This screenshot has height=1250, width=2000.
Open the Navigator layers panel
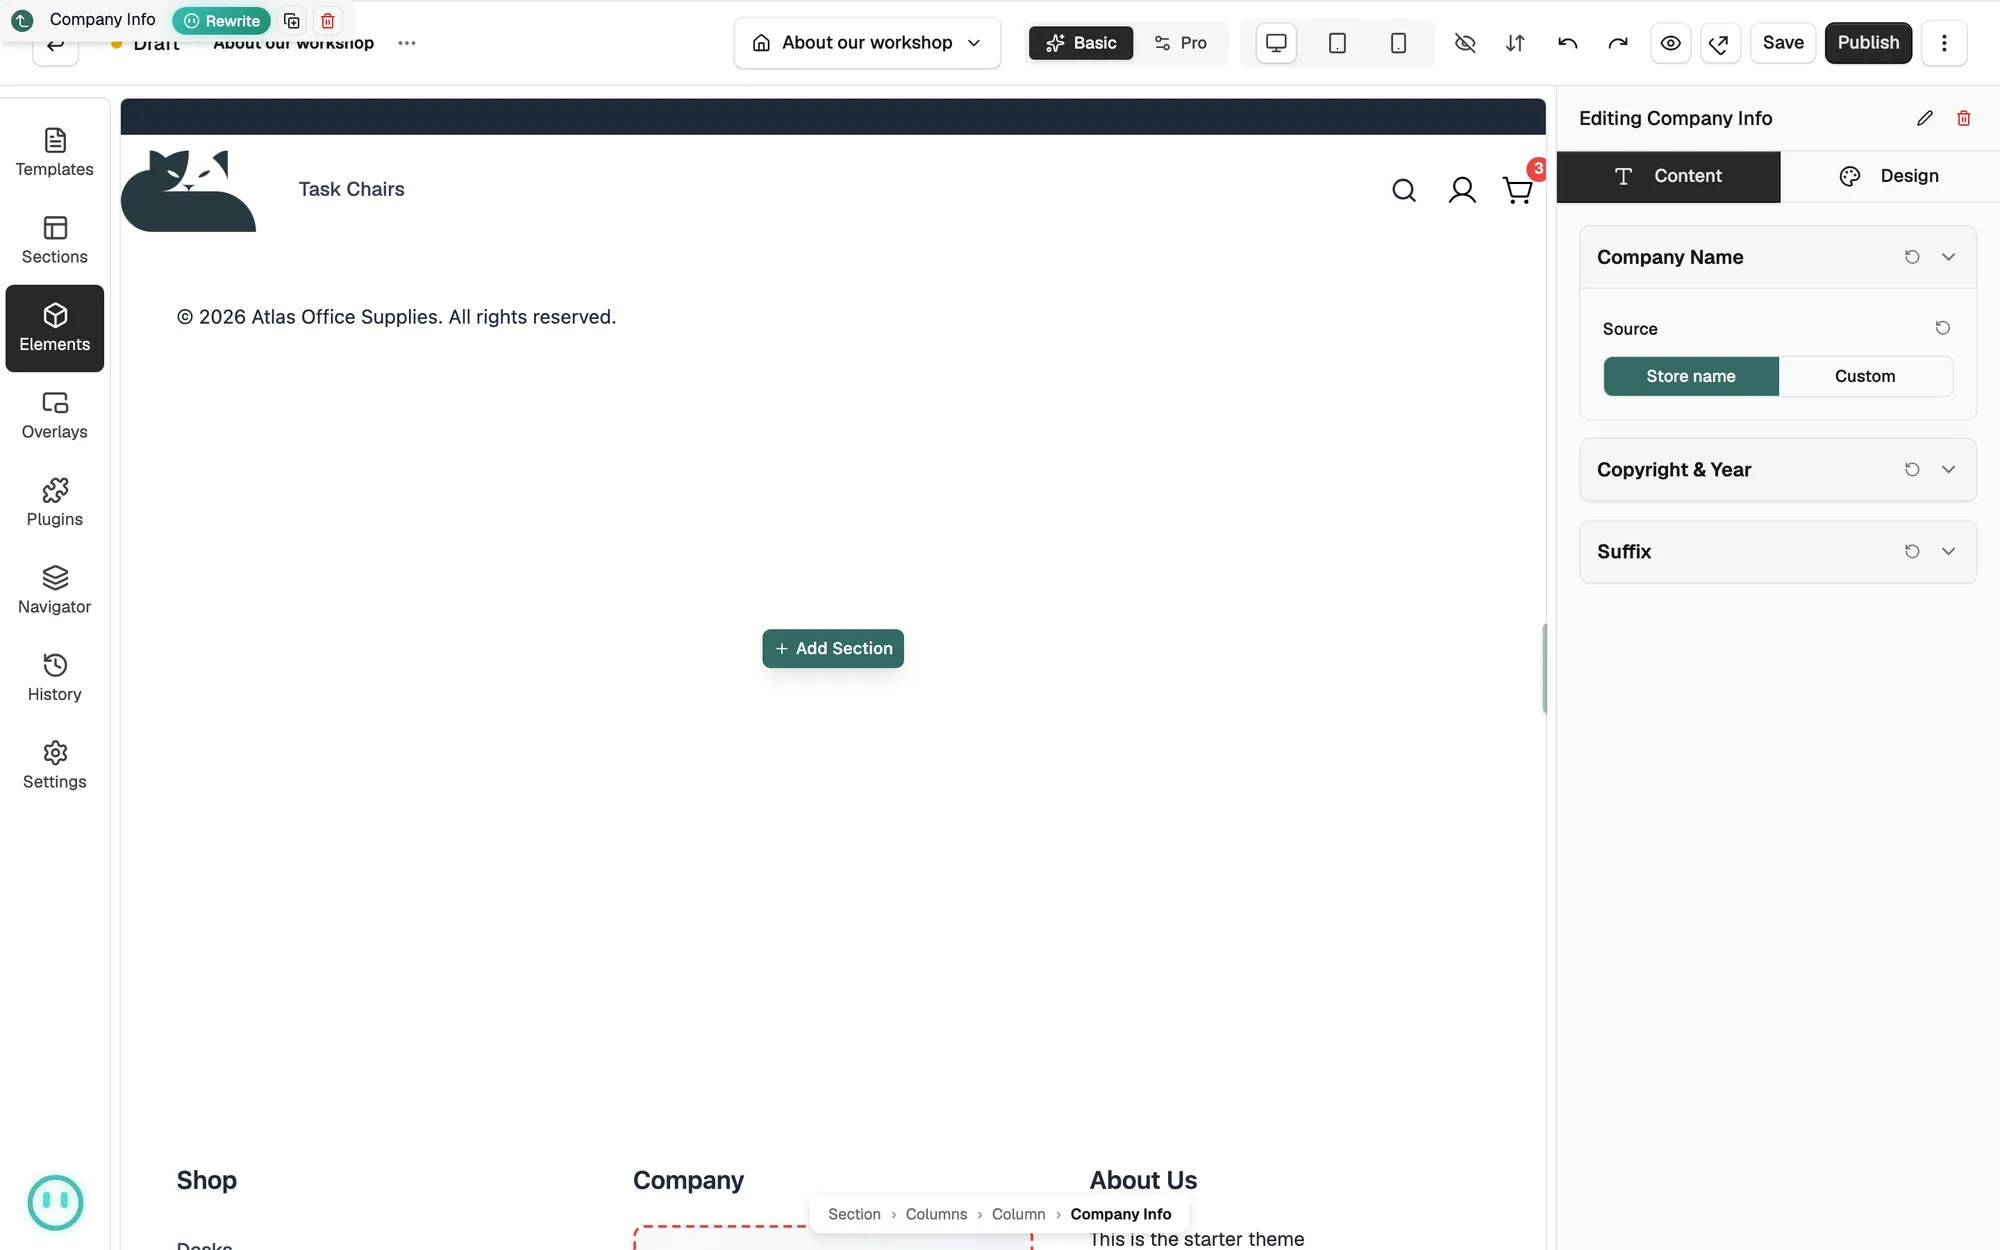(55, 591)
